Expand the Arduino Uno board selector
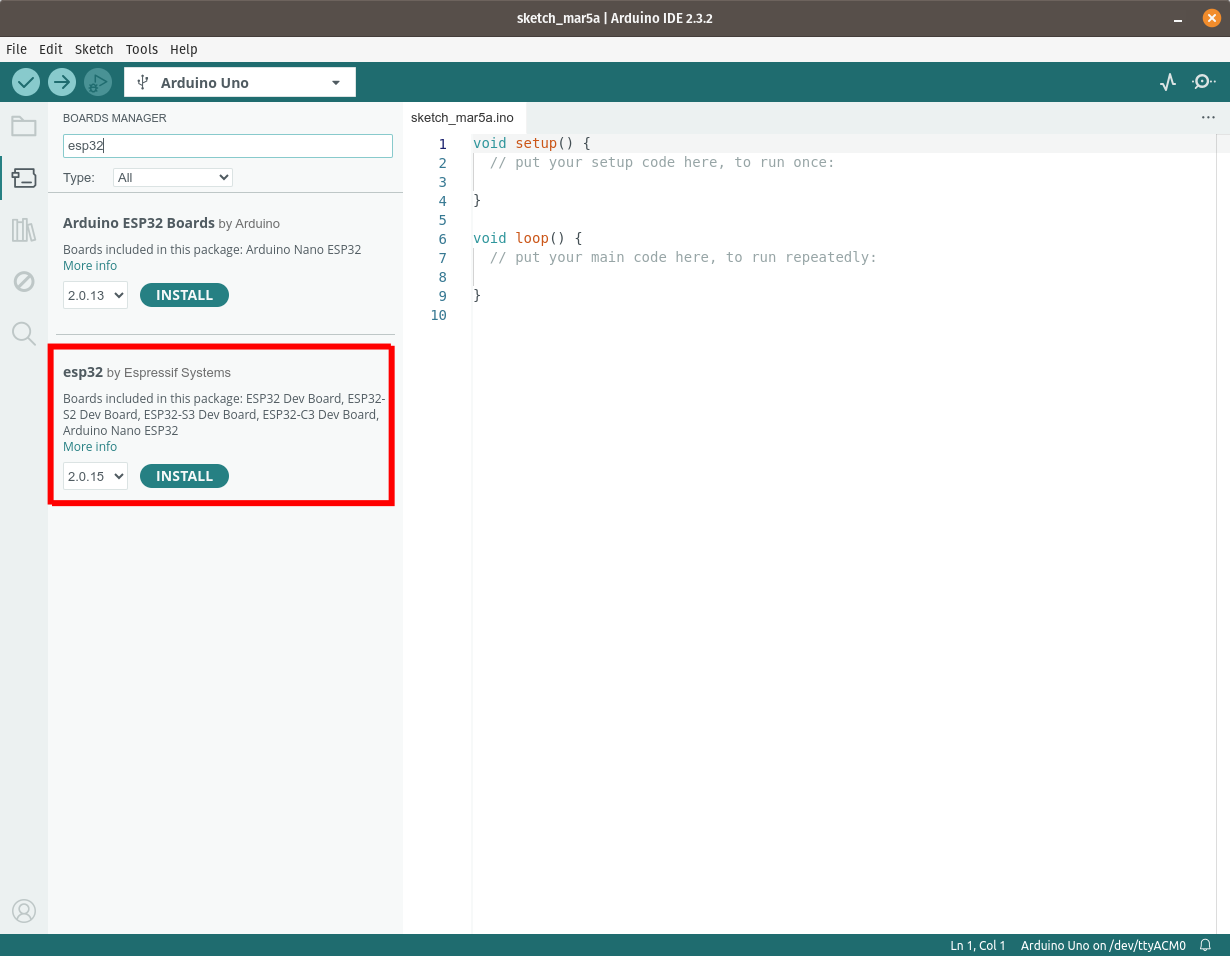 240,83
